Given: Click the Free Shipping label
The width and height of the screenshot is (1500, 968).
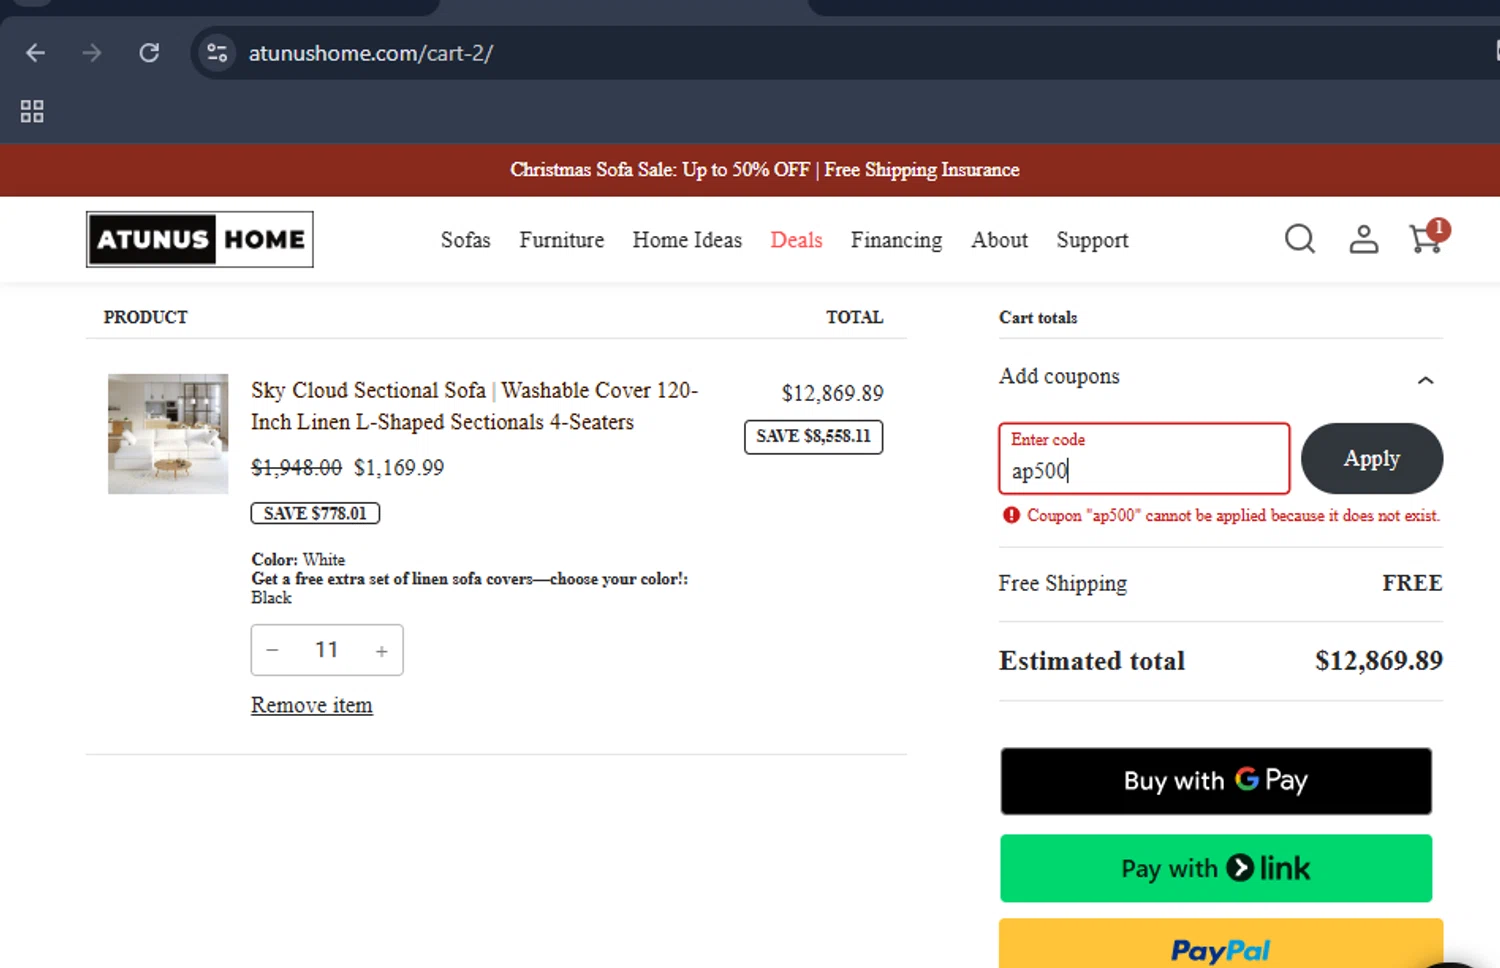Looking at the screenshot, I should click(1062, 584).
